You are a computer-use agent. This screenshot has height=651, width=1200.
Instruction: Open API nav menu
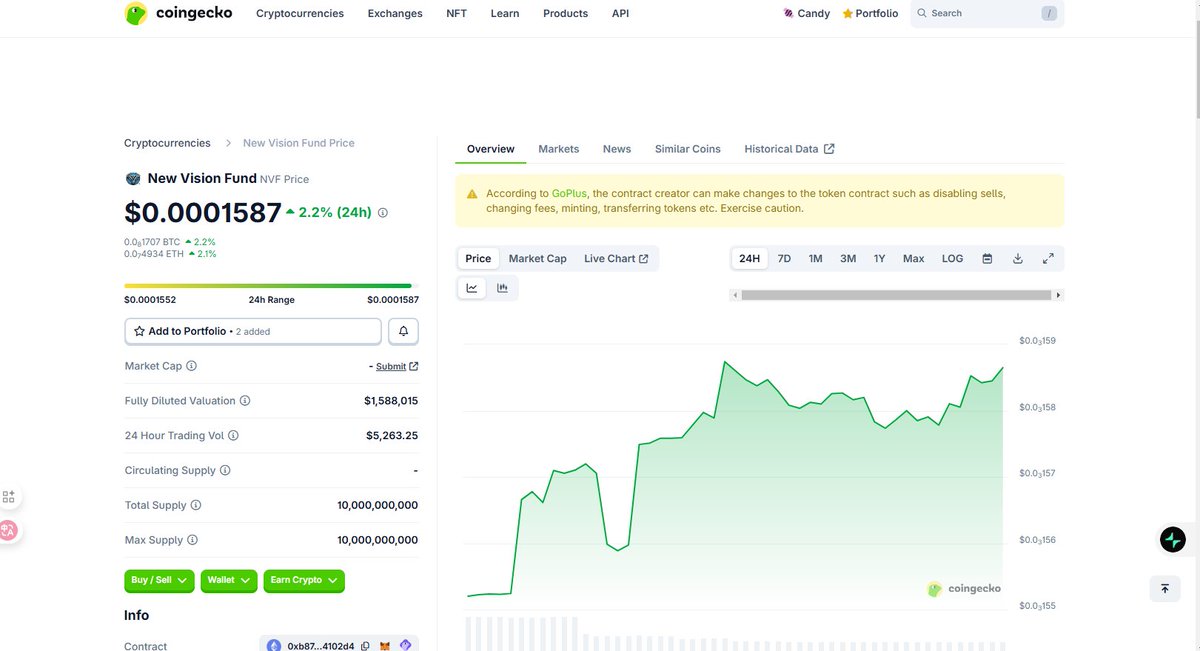click(620, 14)
